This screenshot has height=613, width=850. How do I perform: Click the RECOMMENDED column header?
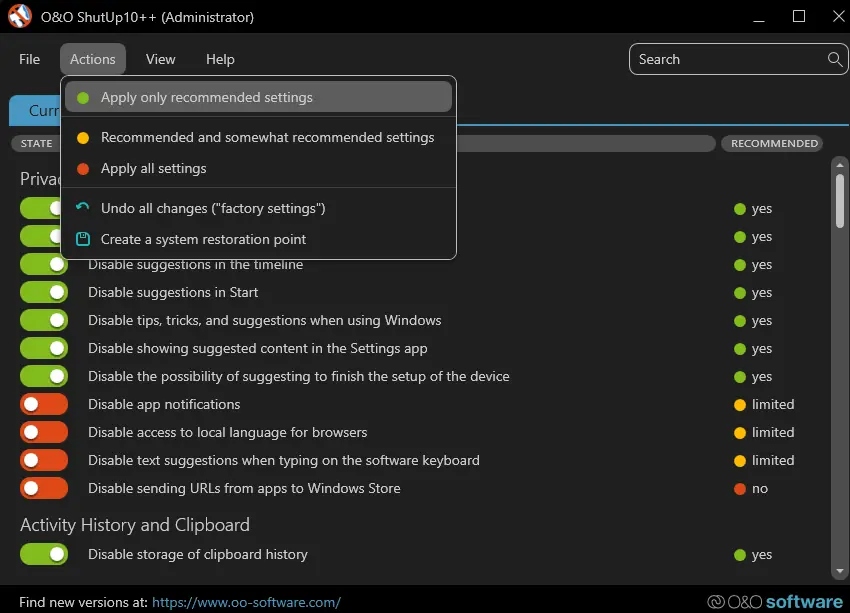774,144
